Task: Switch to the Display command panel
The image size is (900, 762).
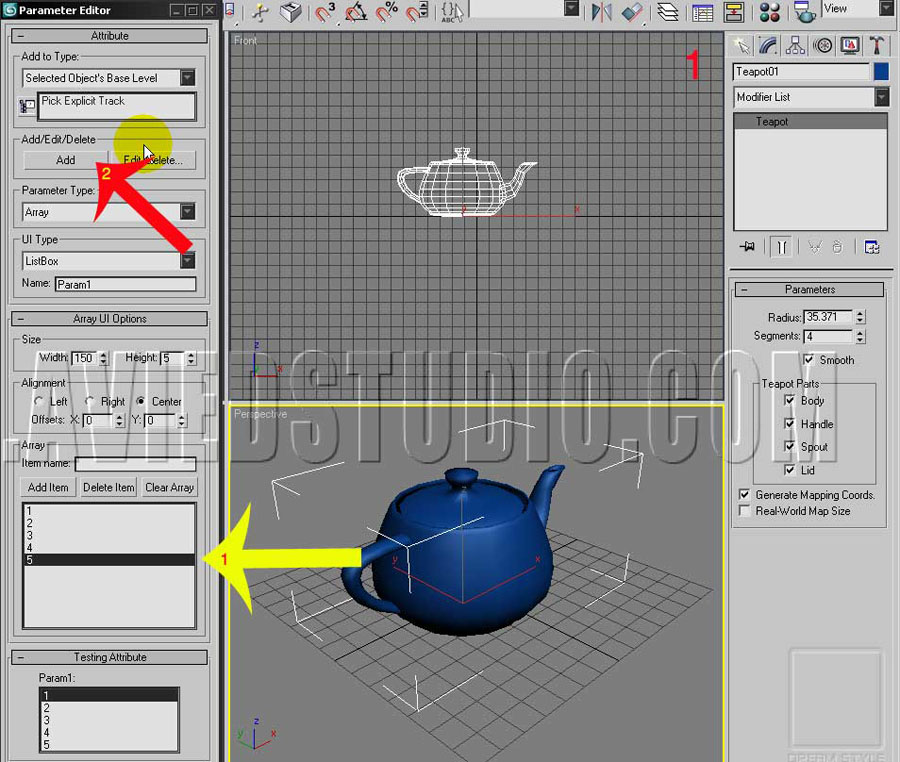Action: tap(850, 45)
